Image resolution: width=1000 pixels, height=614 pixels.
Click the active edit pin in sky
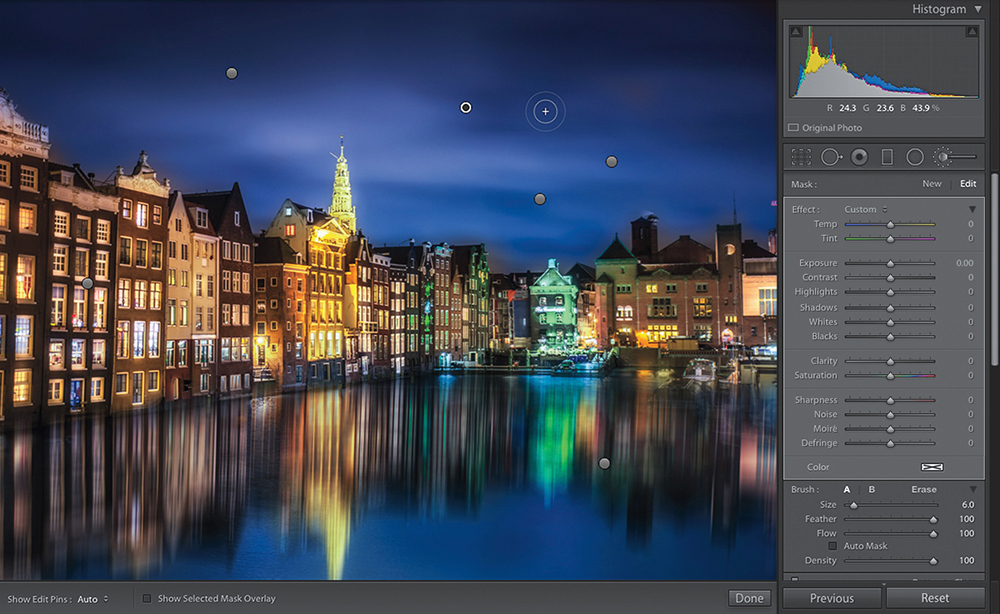click(x=465, y=107)
